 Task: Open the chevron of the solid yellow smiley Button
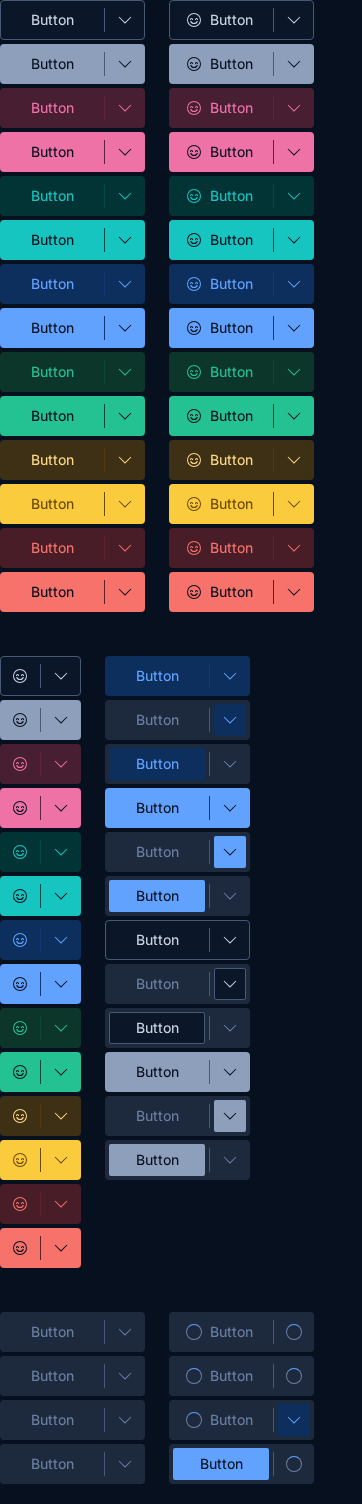(x=294, y=504)
